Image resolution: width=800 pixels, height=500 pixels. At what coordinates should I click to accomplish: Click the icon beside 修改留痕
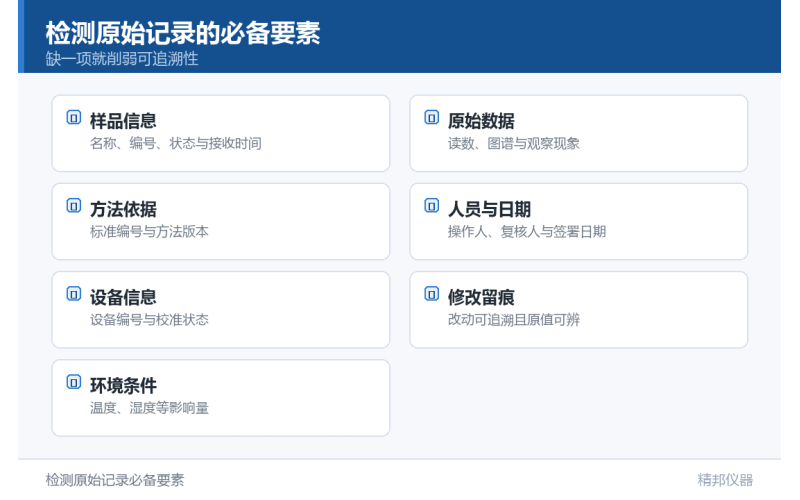pyautogui.click(x=432, y=294)
